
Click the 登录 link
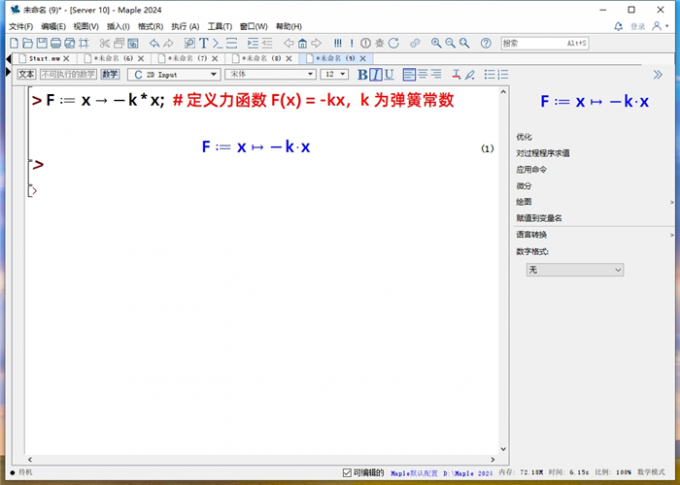638,26
